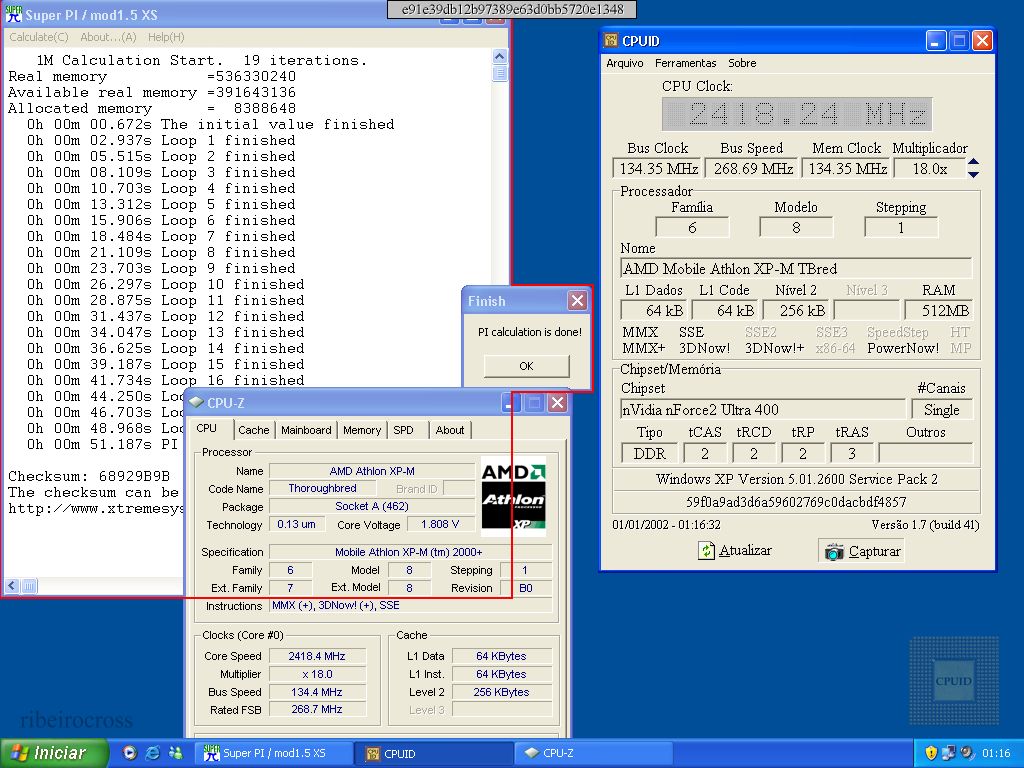Open the Arquivo menu in CPUID
Screen dimensions: 1024x768
[624, 63]
